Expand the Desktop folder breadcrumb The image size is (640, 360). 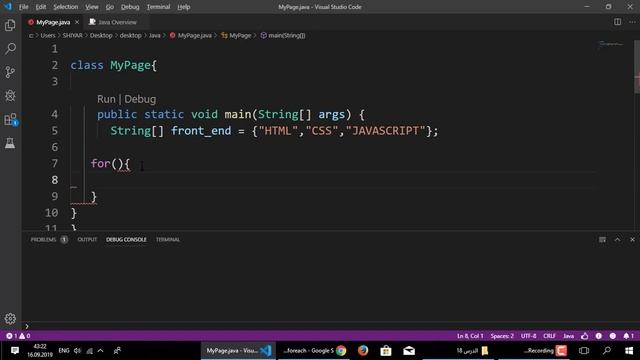tap(101, 36)
